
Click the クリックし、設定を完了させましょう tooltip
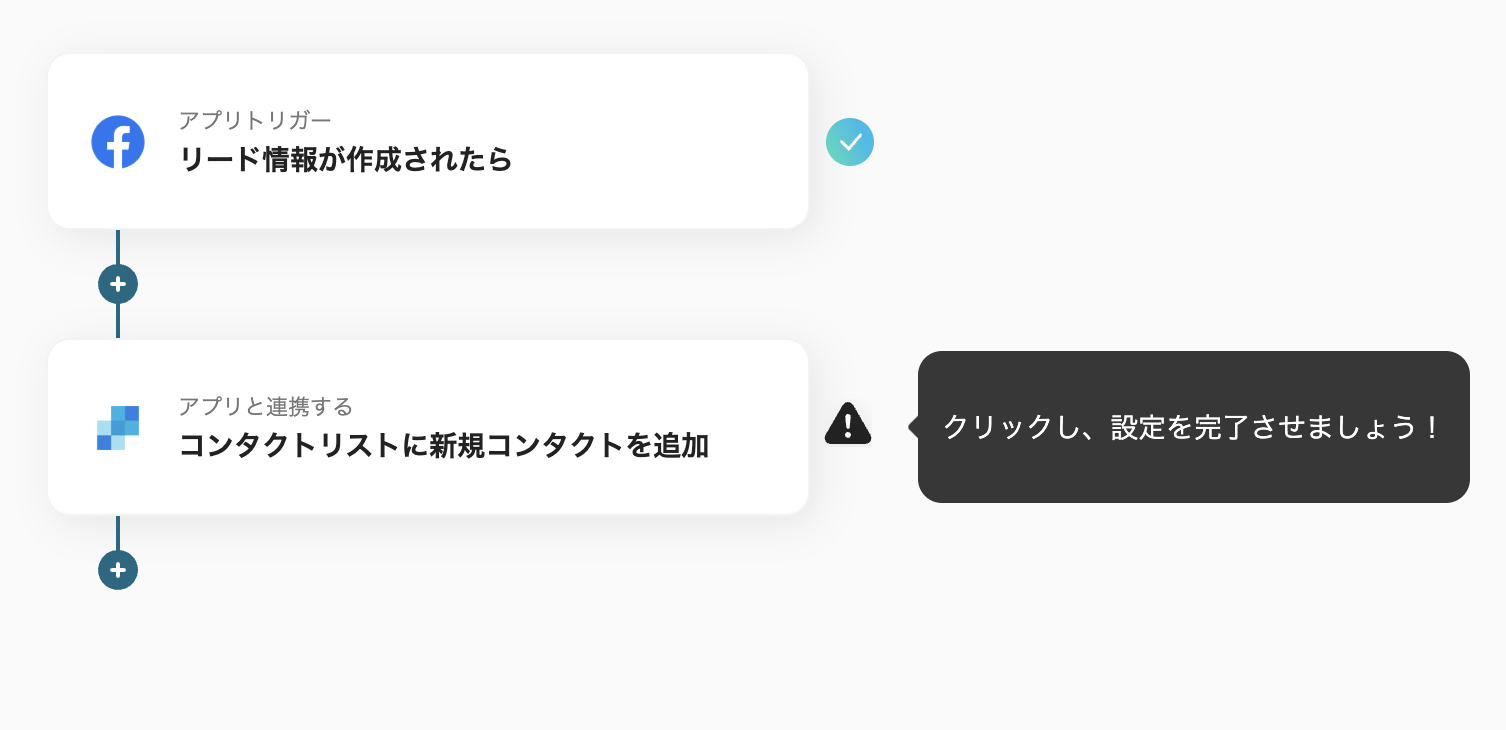click(1192, 427)
